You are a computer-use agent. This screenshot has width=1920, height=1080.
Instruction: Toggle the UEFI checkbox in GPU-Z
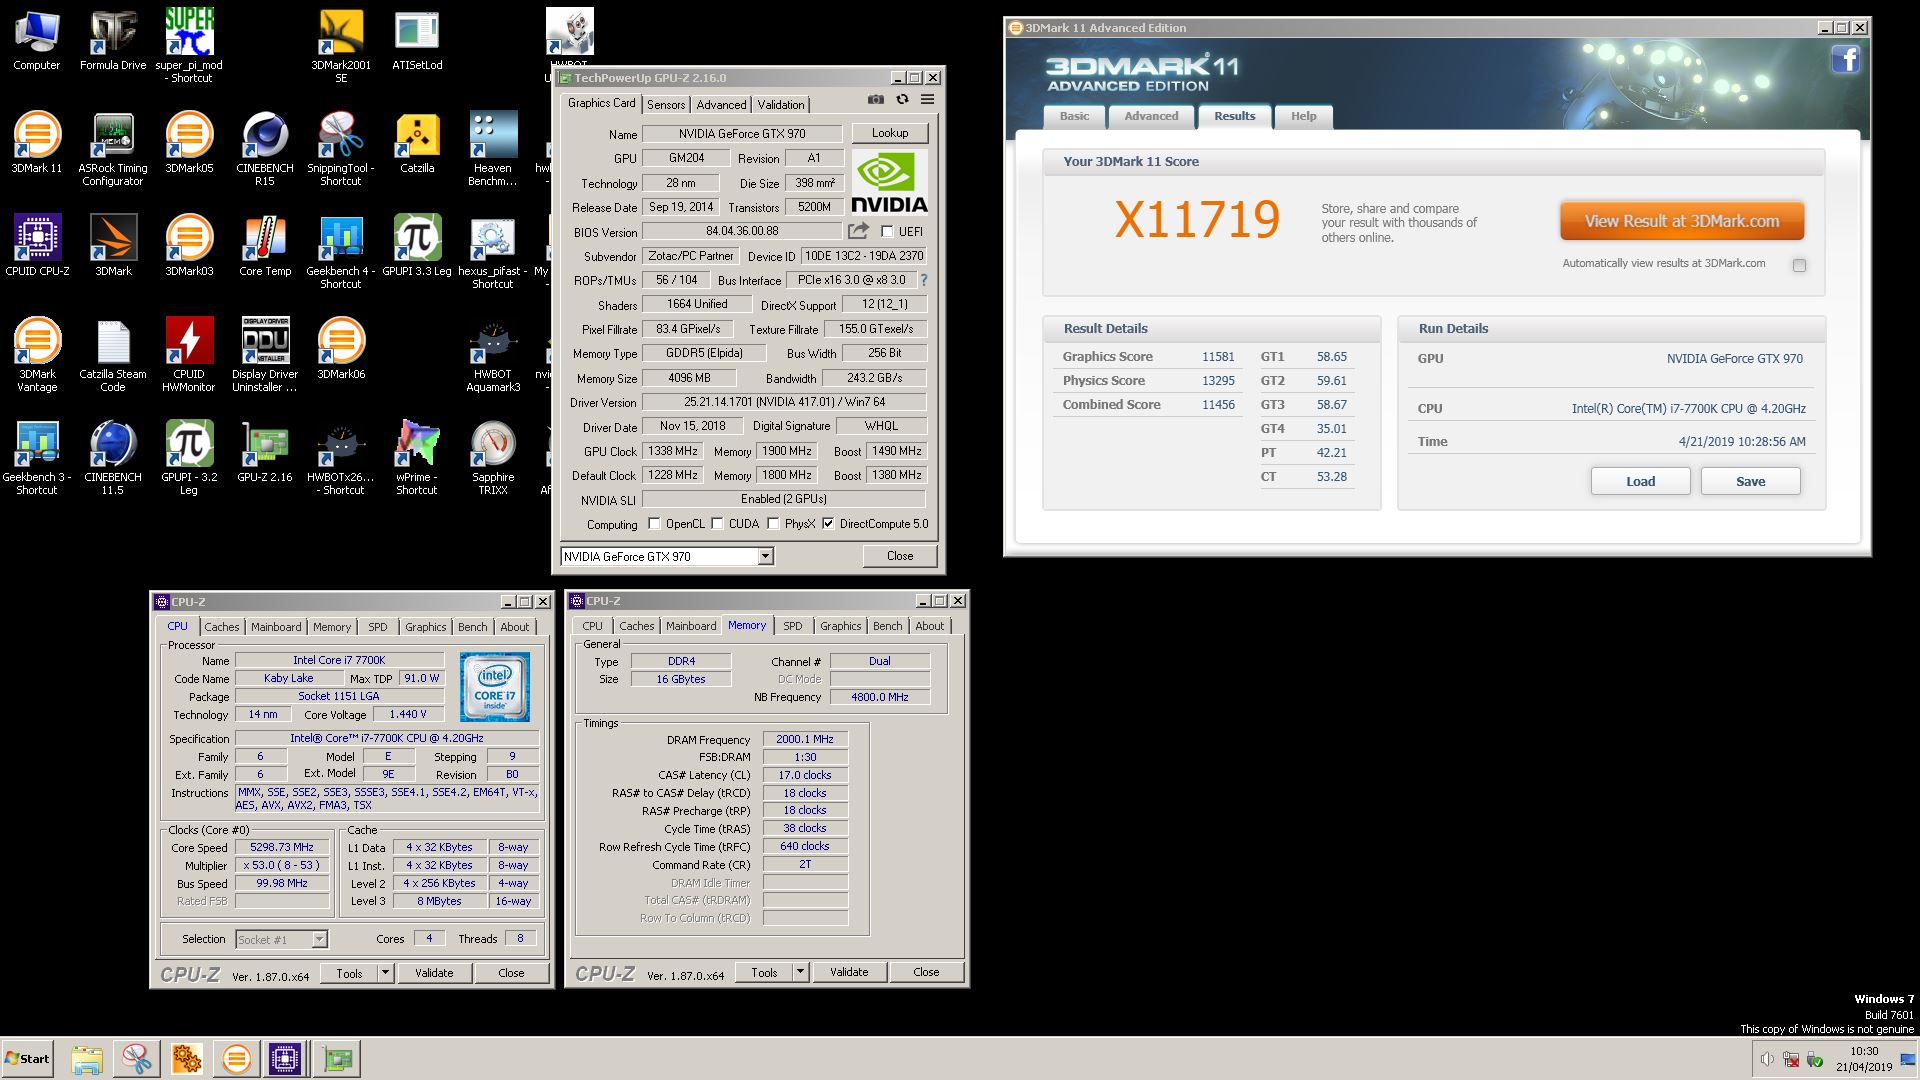887,232
